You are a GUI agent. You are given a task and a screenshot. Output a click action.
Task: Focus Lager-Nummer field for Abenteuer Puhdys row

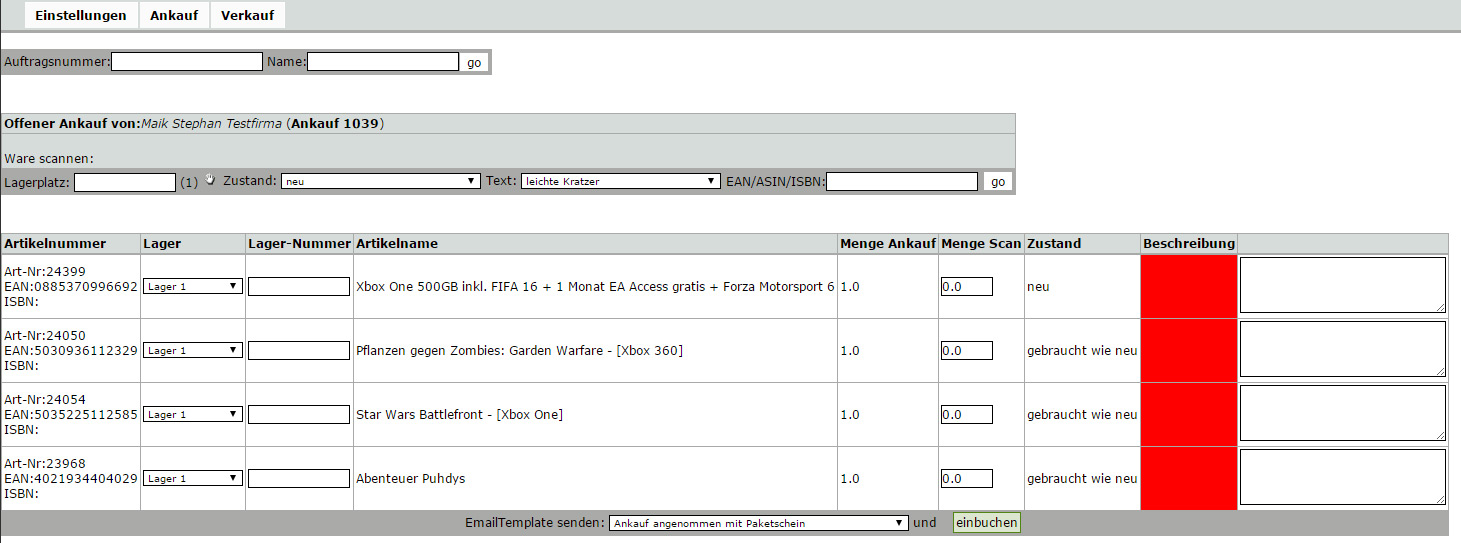pyautogui.click(x=299, y=478)
